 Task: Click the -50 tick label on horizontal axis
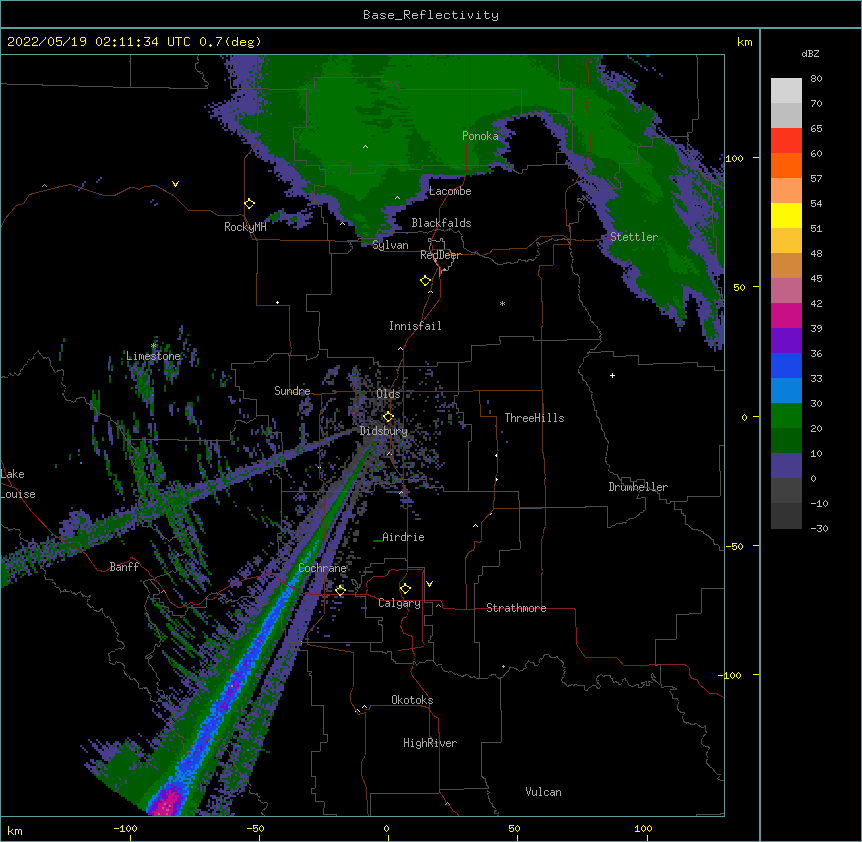click(x=255, y=829)
